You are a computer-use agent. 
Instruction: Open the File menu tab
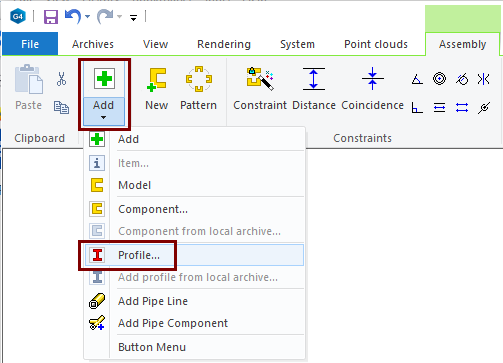30,44
